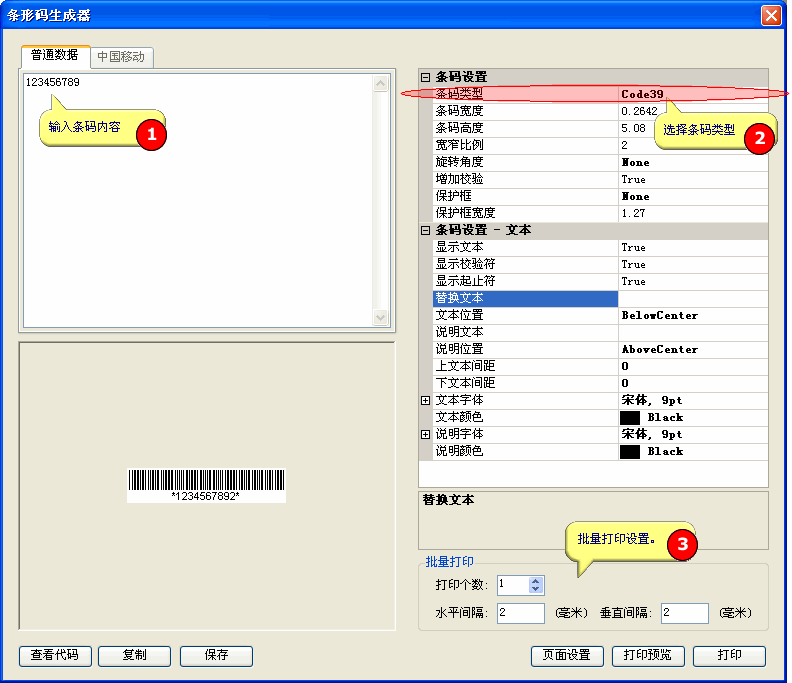The height and width of the screenshot is (683, 792).
Task: Expand the 文本字体 property
Action: (425, 400)
